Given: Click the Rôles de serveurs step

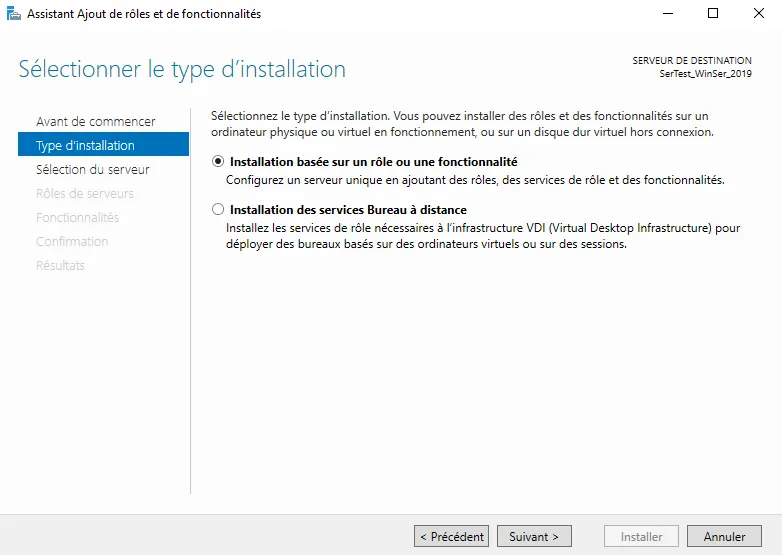Looking at the screenshot, I should pyautogui.click(x=85, y=193).
